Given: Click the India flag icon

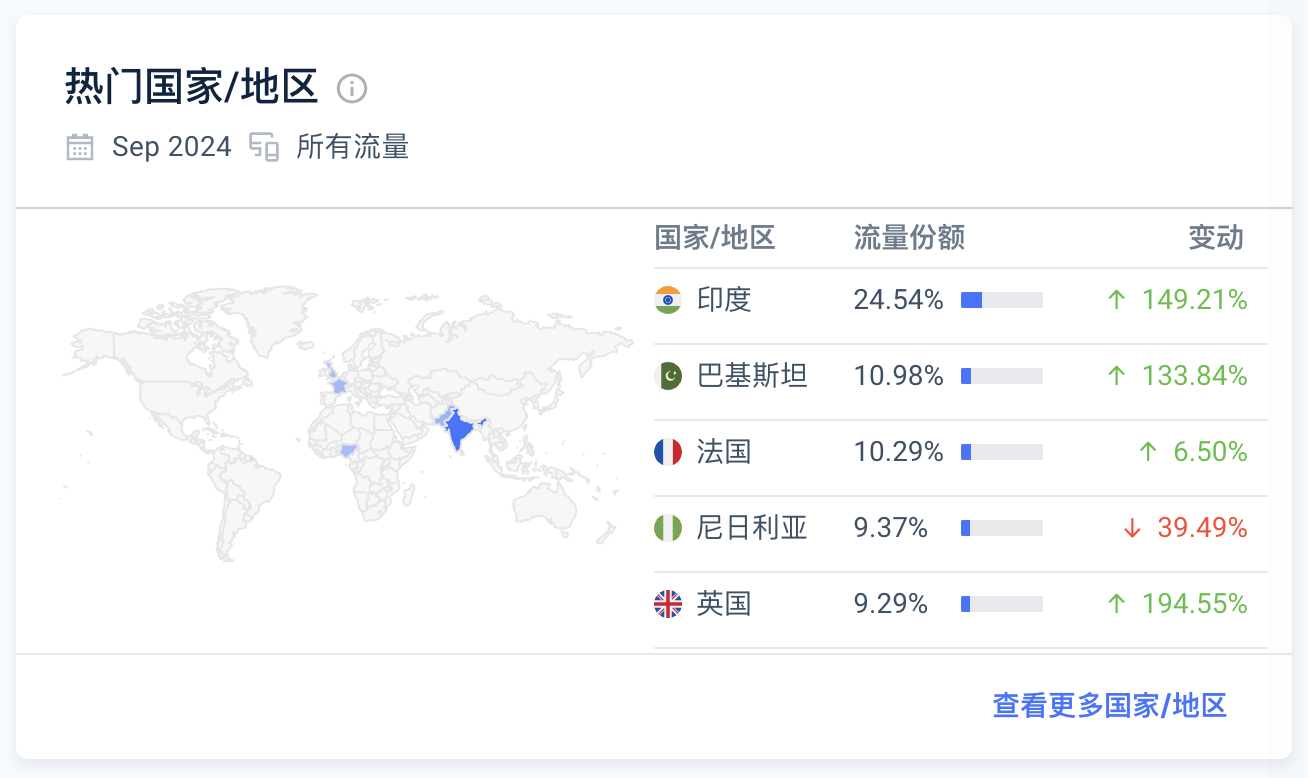Looking at the screenshot, I should [x=668, y=300].
